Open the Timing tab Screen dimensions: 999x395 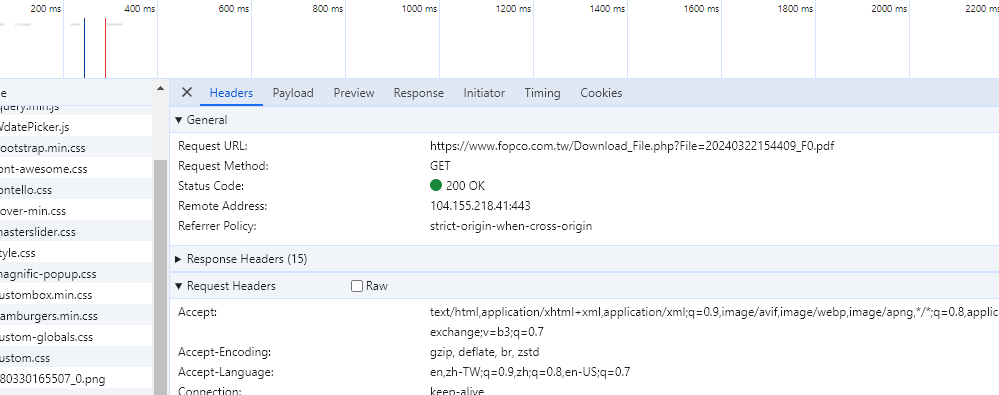coord(542,93)
